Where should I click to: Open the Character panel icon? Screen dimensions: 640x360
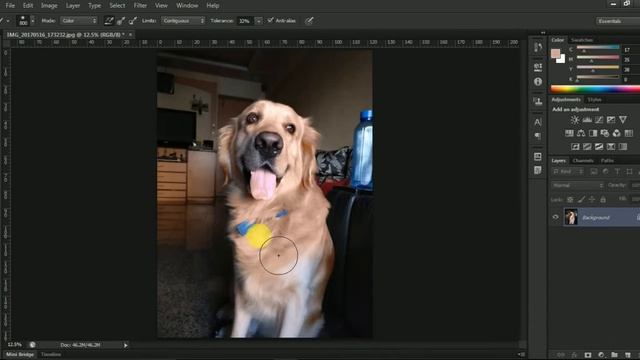538,122
